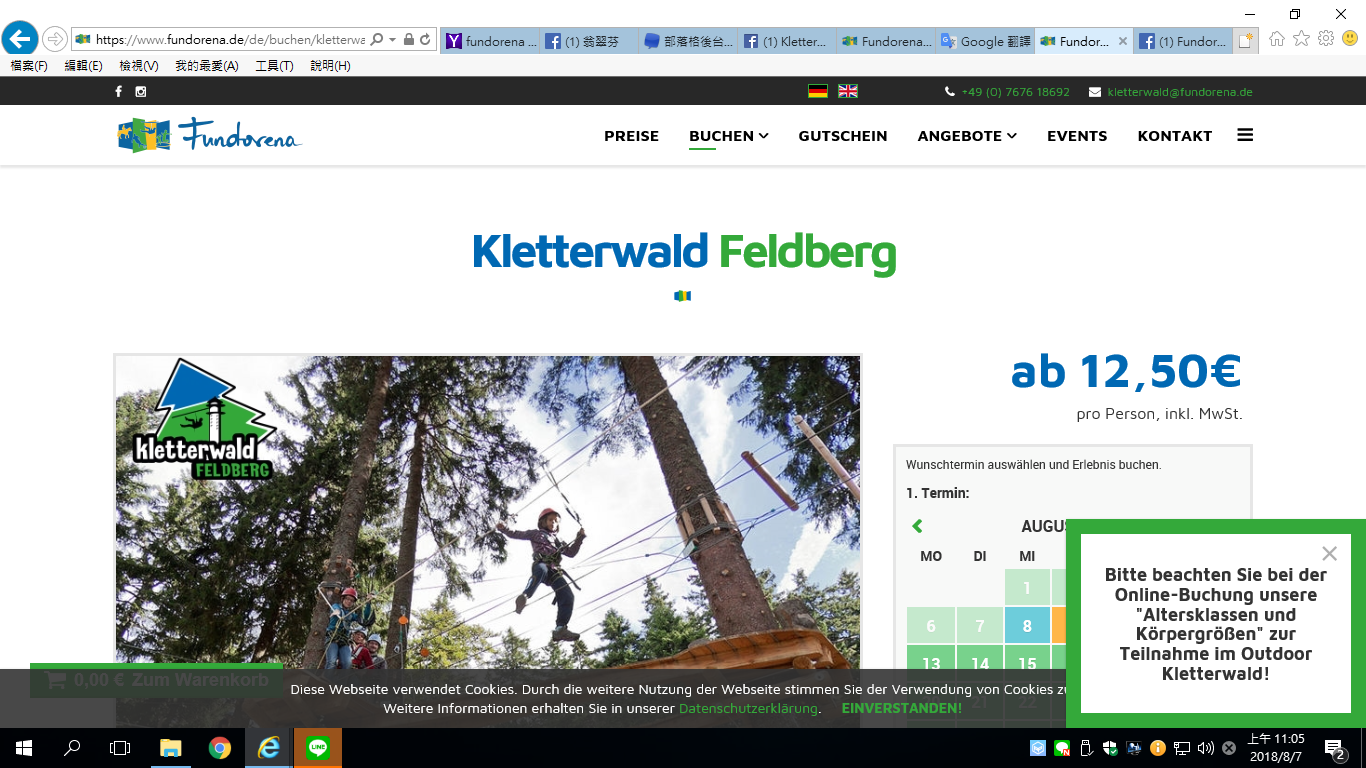Open the EVENTS page

pyautogui.click(x=1077, y=136)
